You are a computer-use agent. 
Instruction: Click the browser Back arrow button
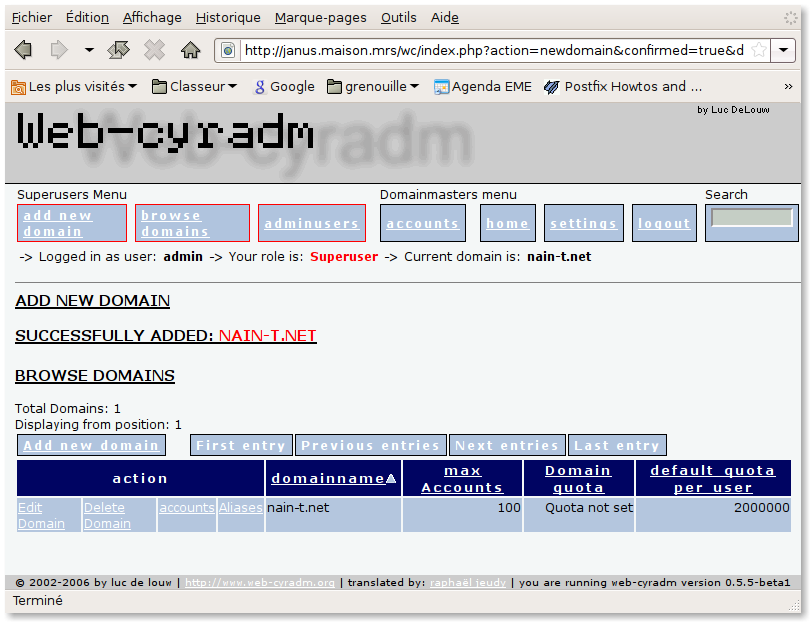(23, 50)
